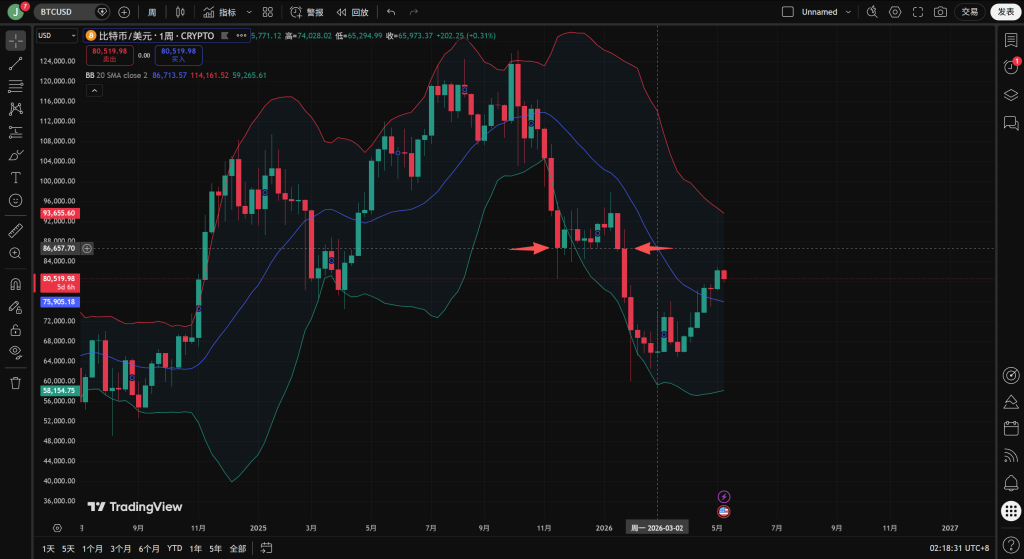The image size is (1024, 559).
Task: Select the Fibonacci retracement tool
Action: (x=16, y=86)
